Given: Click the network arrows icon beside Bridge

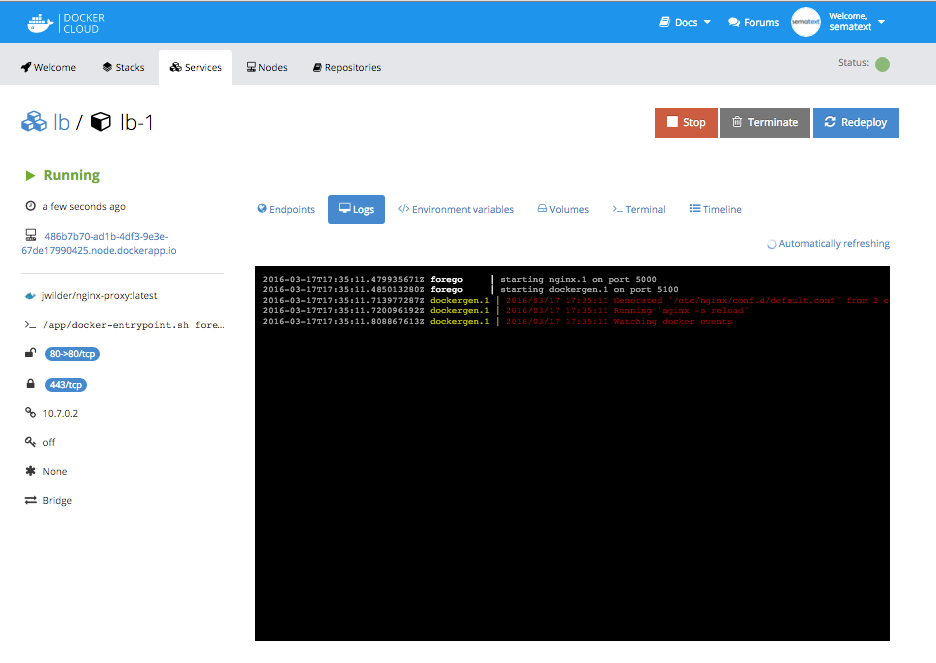Looking at the screenshot, I should 30,500.
